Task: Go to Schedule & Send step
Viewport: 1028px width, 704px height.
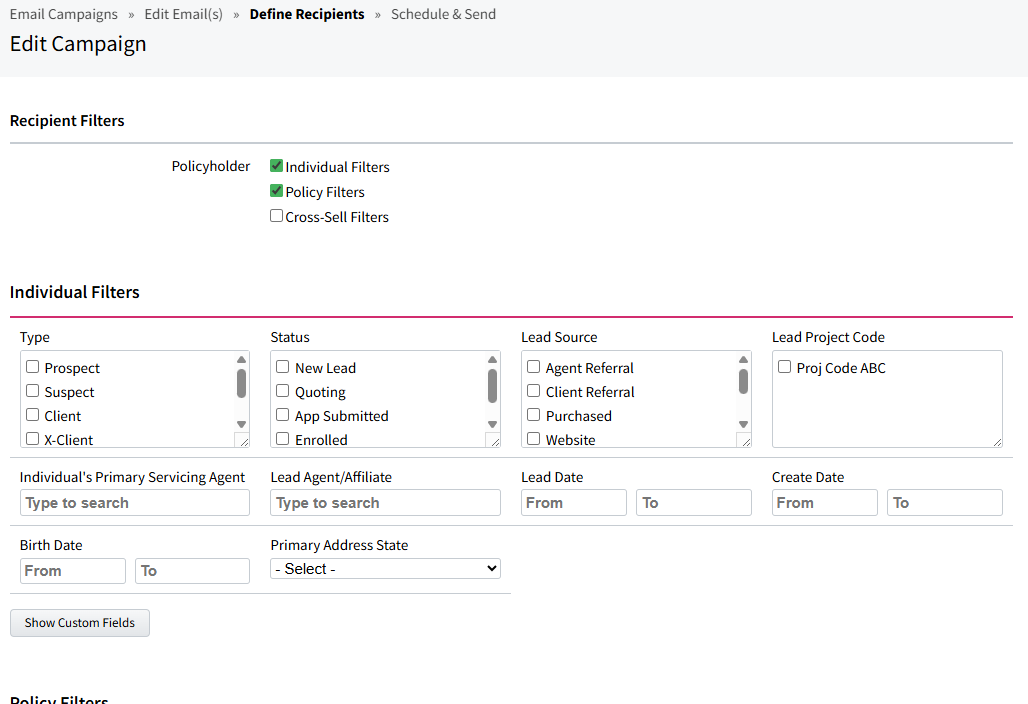Action: (443, 14)
